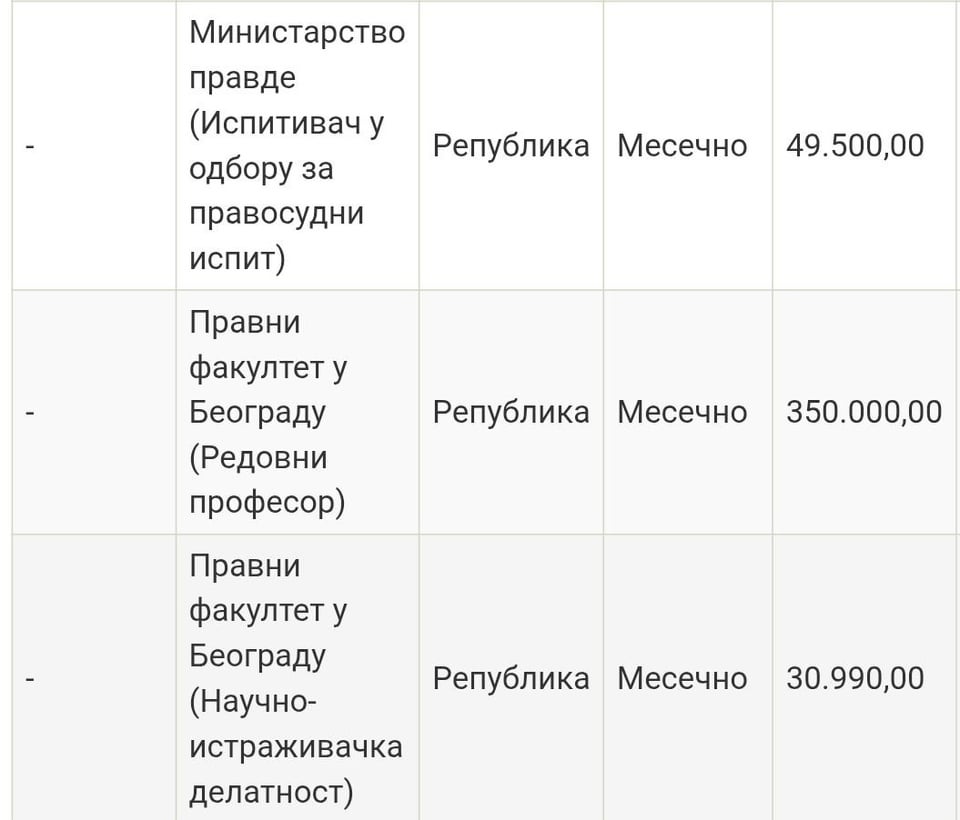Click Република in the 30.990,00 row
The image size is (960, 820).
[x=510, y=679]
